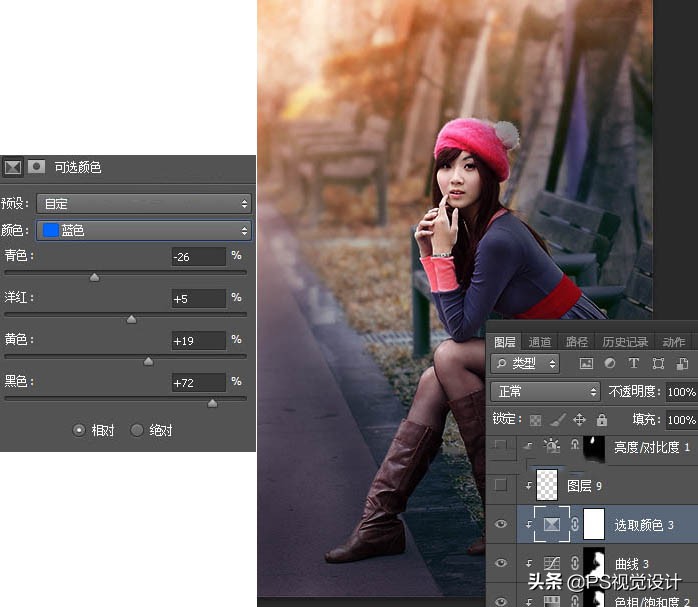
Task: Click the Selective Color adjustment icon in properties
Action: (13, 167)
